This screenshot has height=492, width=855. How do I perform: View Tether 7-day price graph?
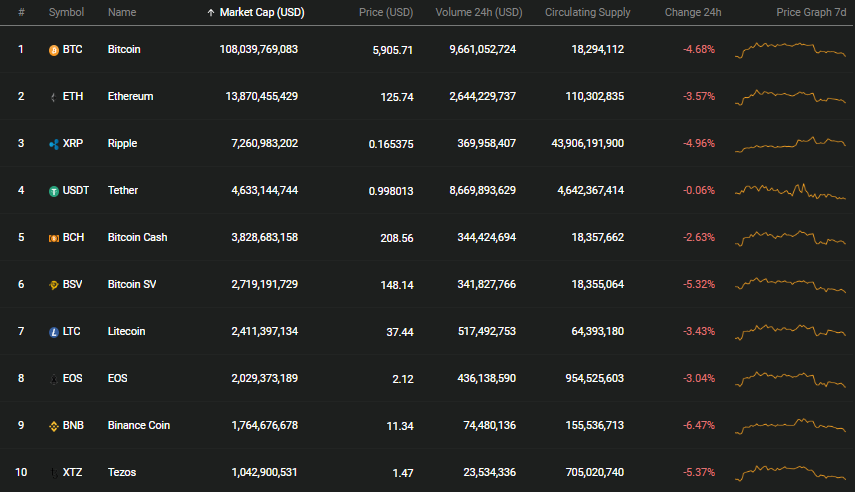click(790, 191)
